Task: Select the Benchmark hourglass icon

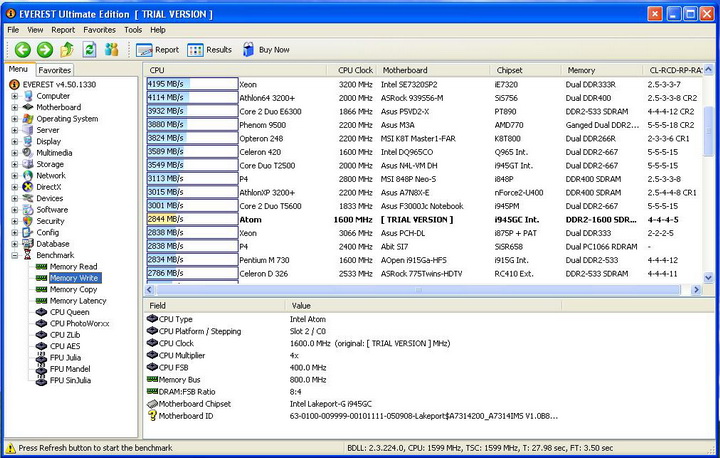Action: click(28, 255)
